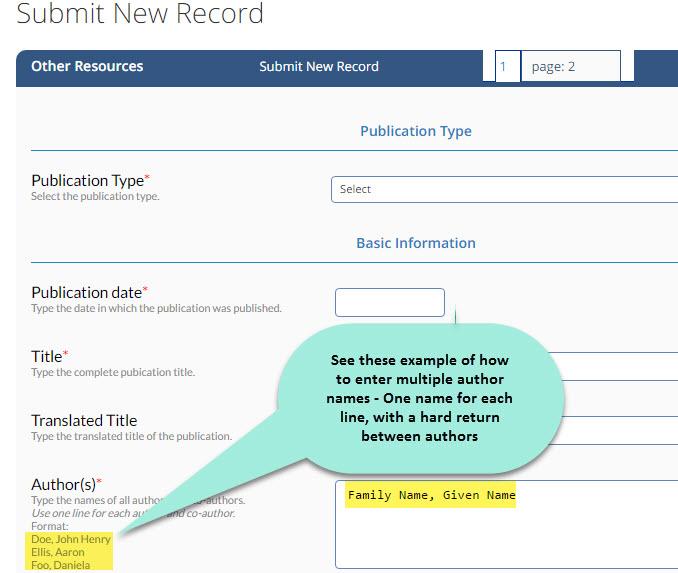The width and height of the screenshot is (678, 573).
Task: Go to page 1 box
Action: [x=507, y=67]
